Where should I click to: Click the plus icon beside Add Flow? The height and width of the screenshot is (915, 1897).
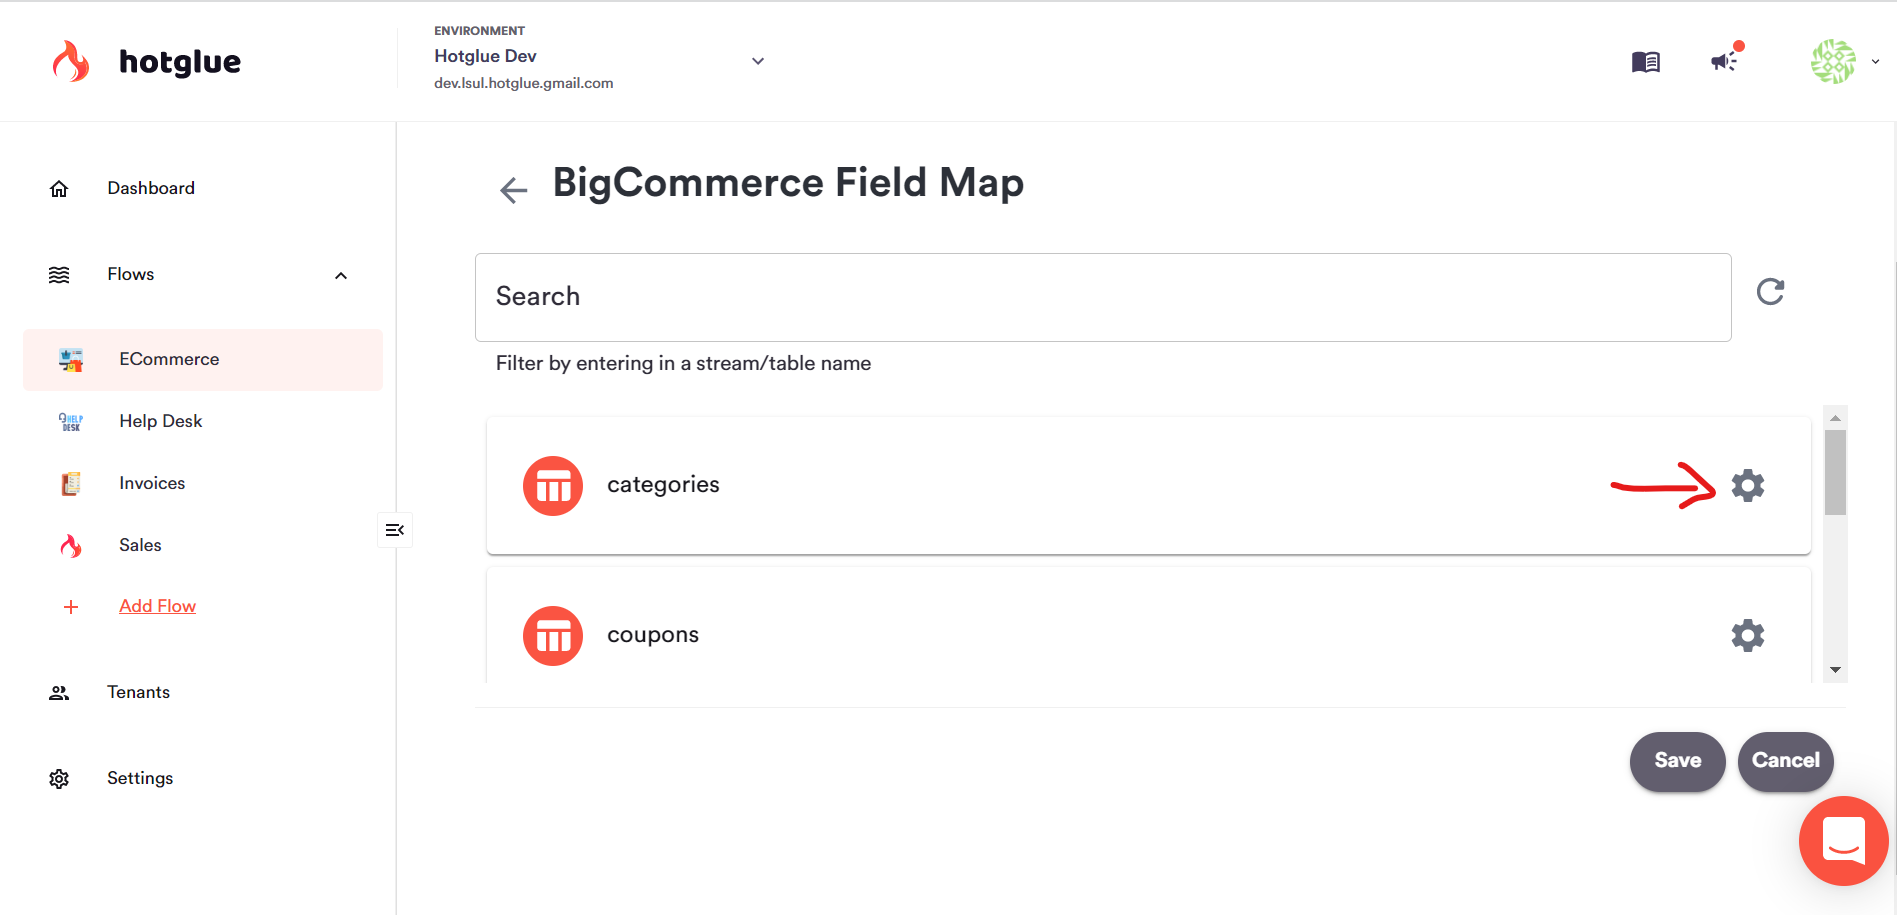[x=71, y=607]
